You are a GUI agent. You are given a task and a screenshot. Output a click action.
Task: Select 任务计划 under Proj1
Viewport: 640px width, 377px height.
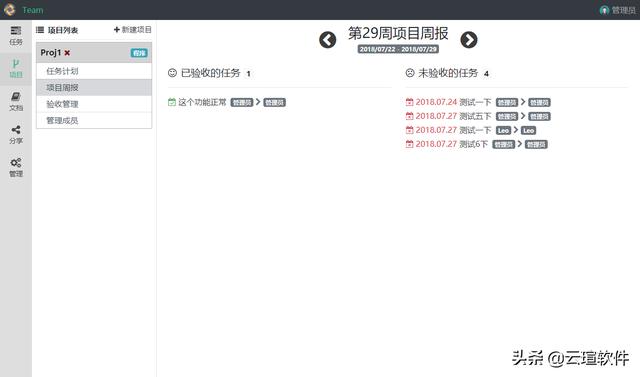94,71
